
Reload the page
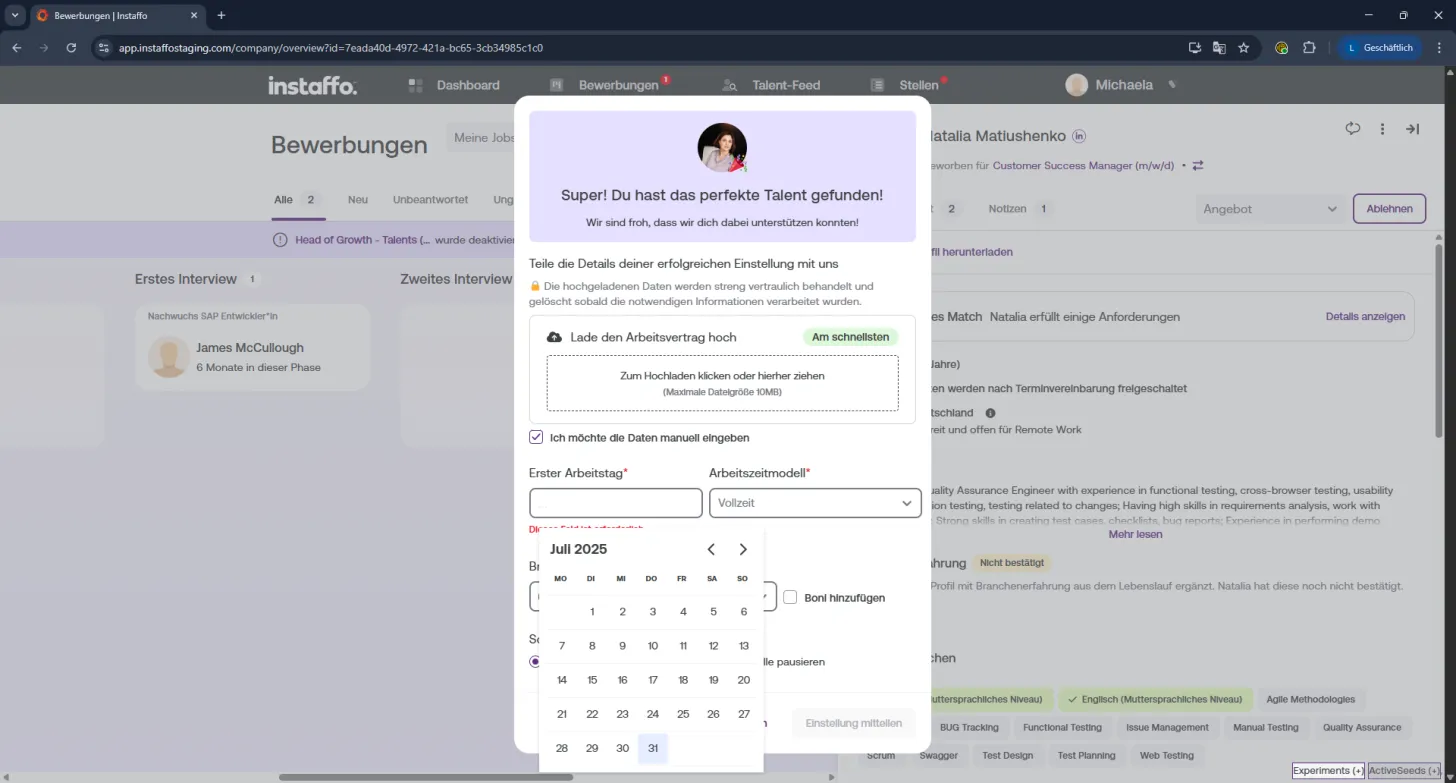click(71, 47)
